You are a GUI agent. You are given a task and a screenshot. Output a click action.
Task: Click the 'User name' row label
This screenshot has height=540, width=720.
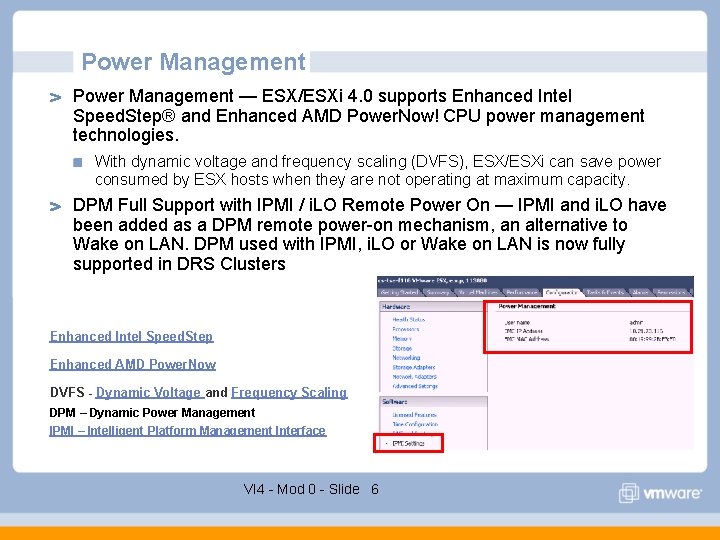pos(517,323)
